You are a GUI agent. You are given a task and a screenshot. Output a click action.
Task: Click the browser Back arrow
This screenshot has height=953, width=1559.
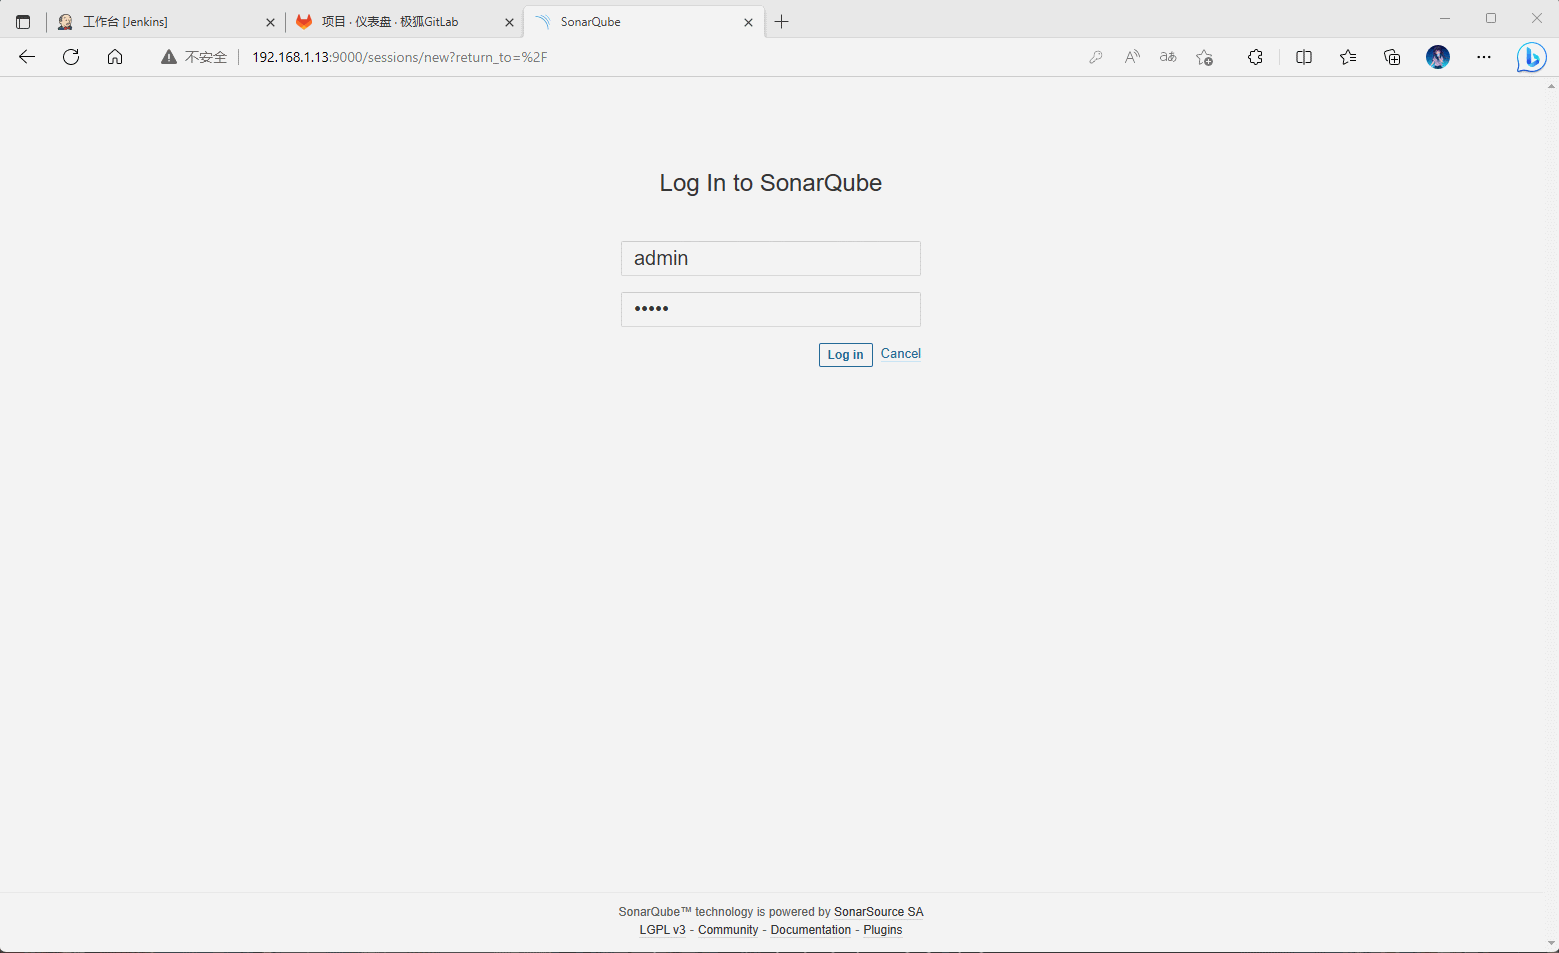[27, 57]
